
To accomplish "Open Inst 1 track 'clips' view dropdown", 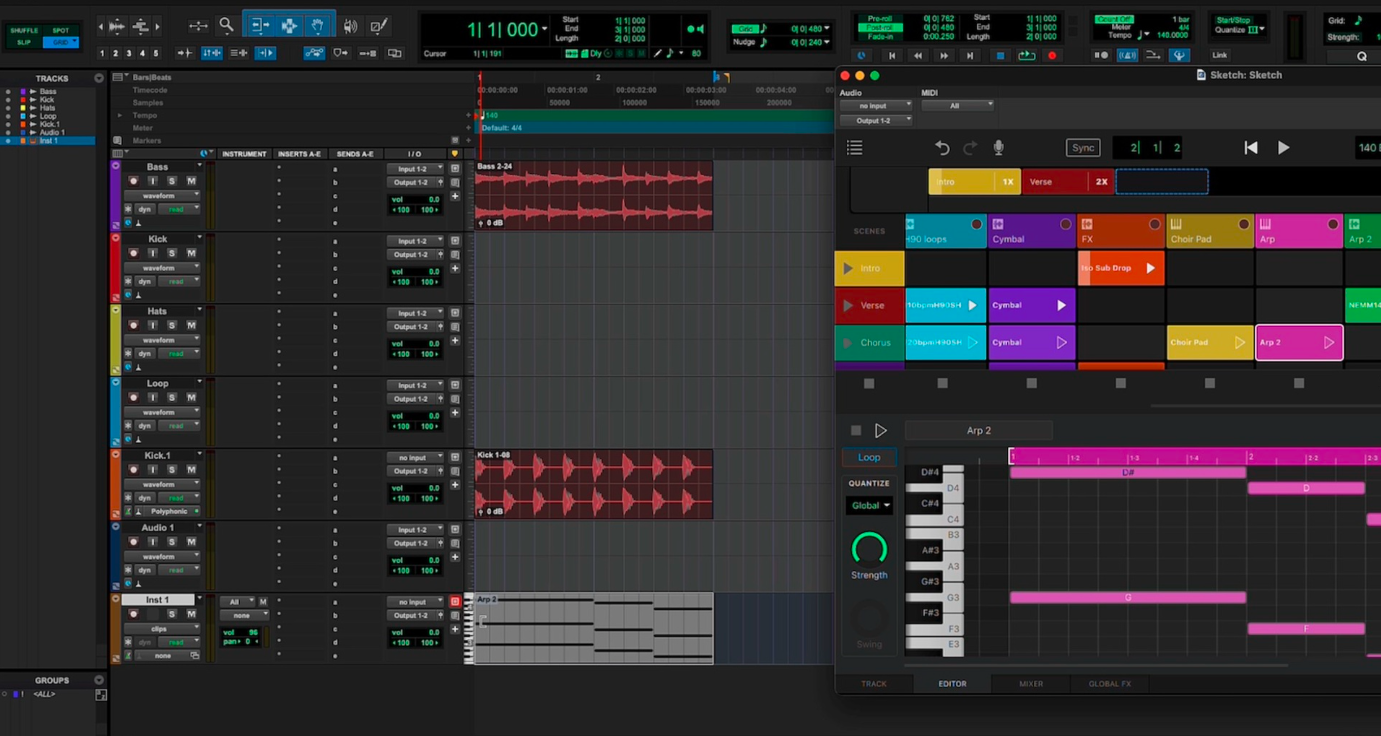I will [x=162, y=629].
